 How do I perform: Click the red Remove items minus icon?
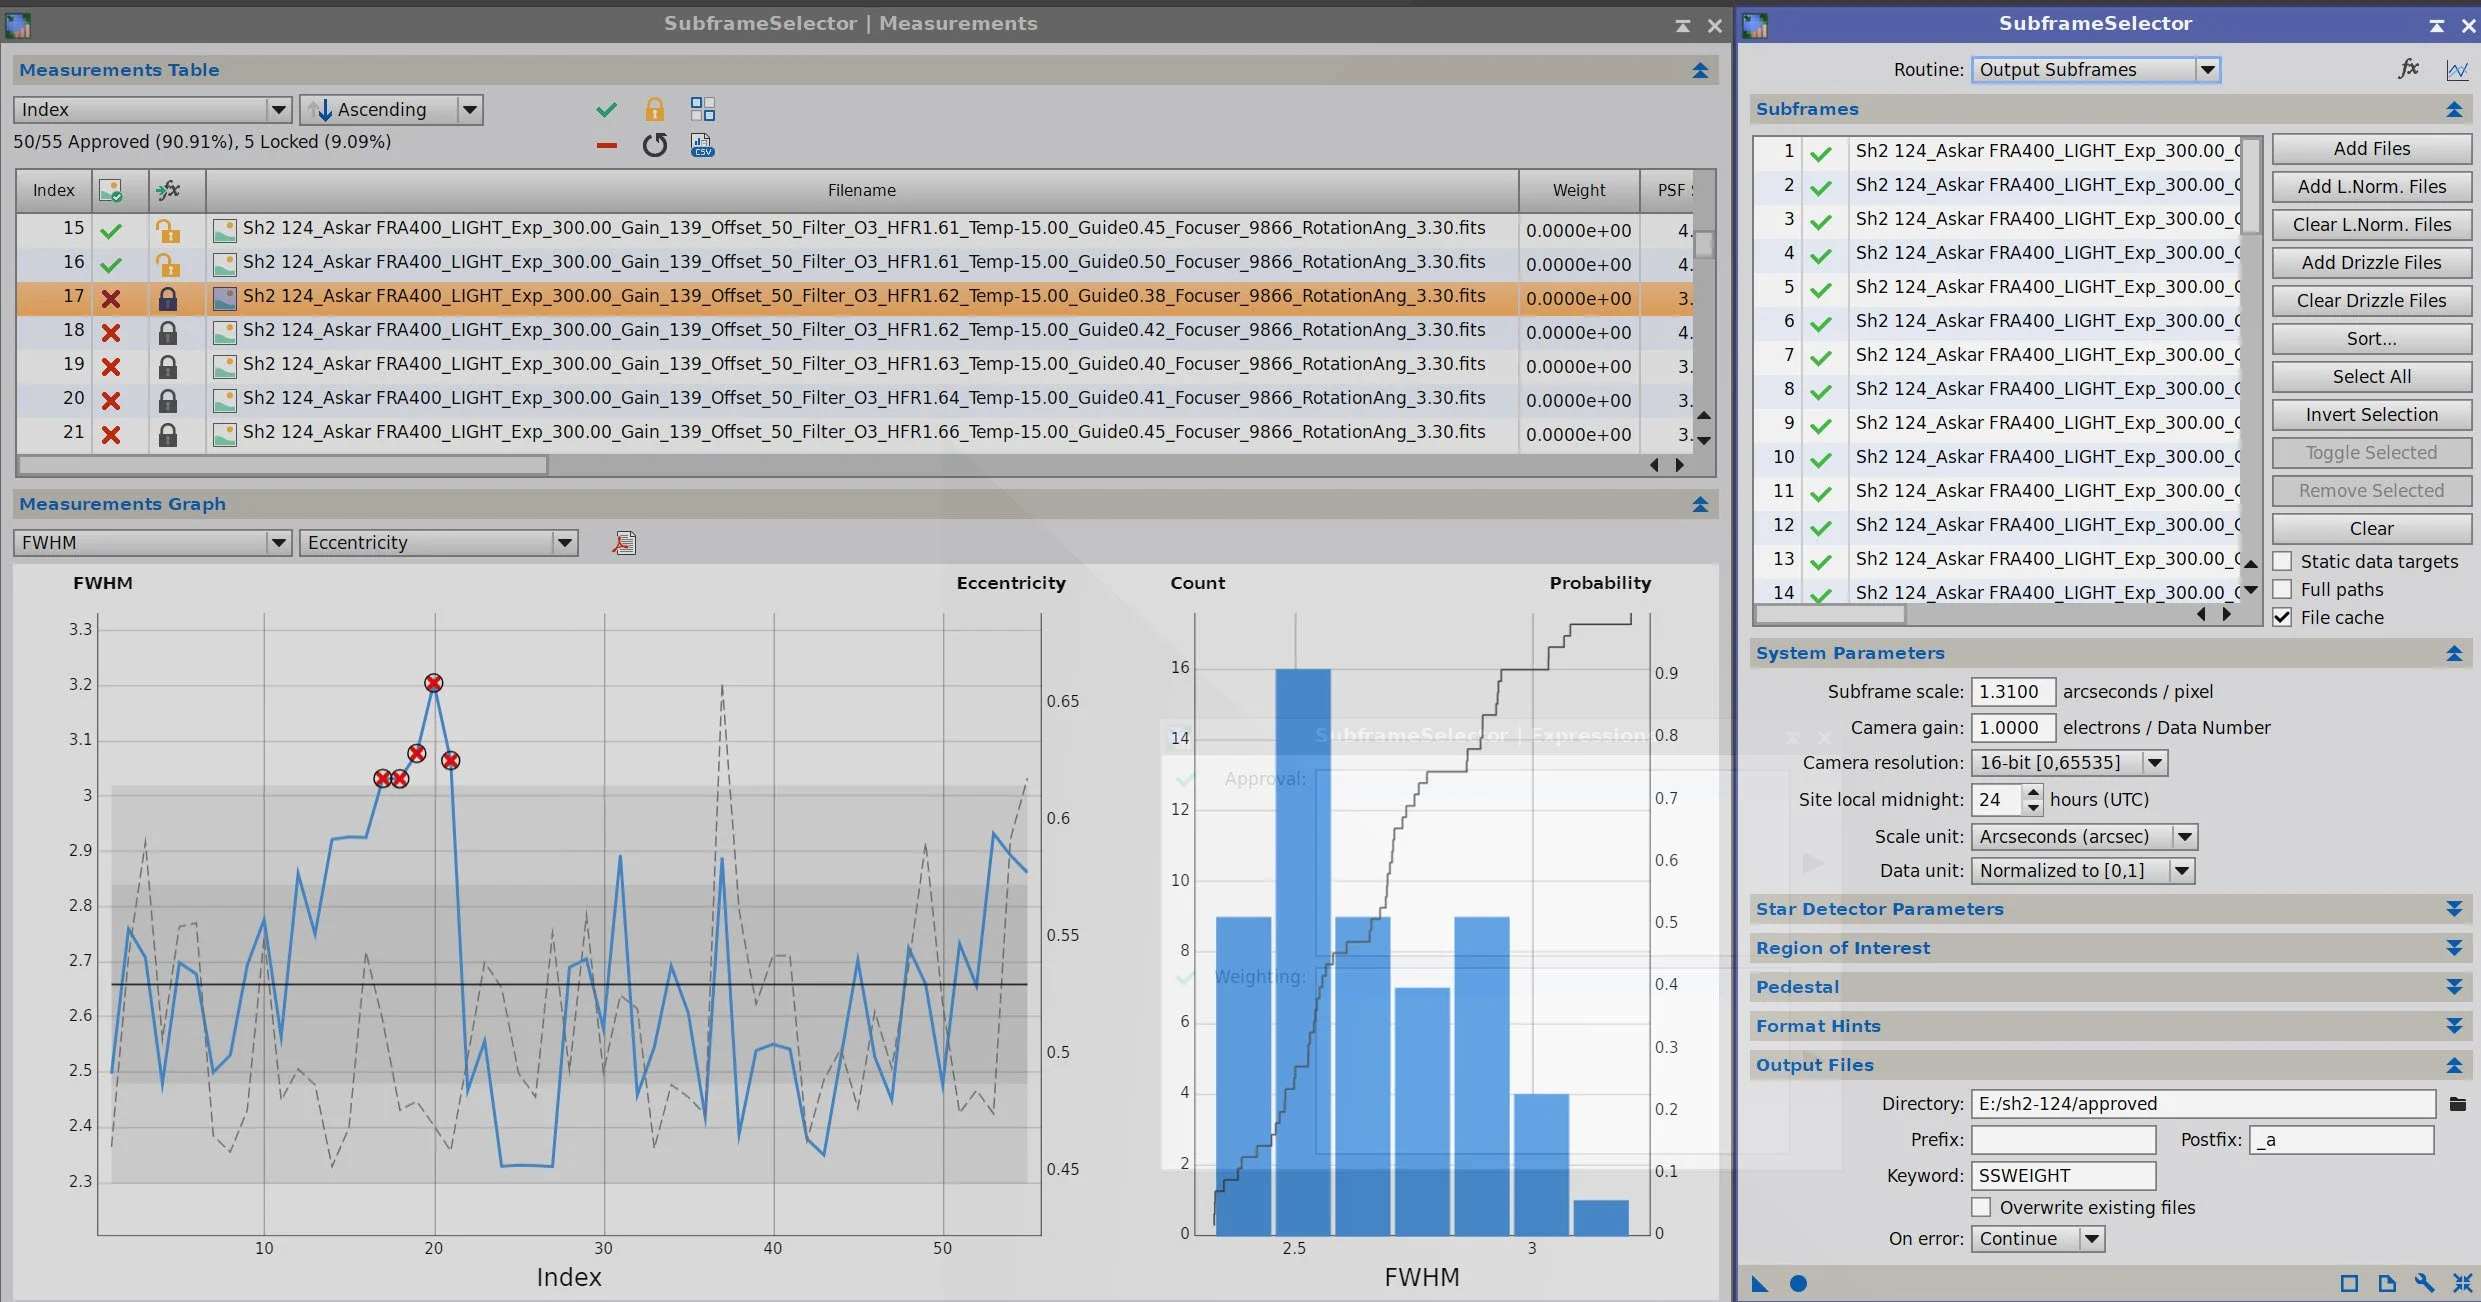pyautogui.click(x=606, y=146)
